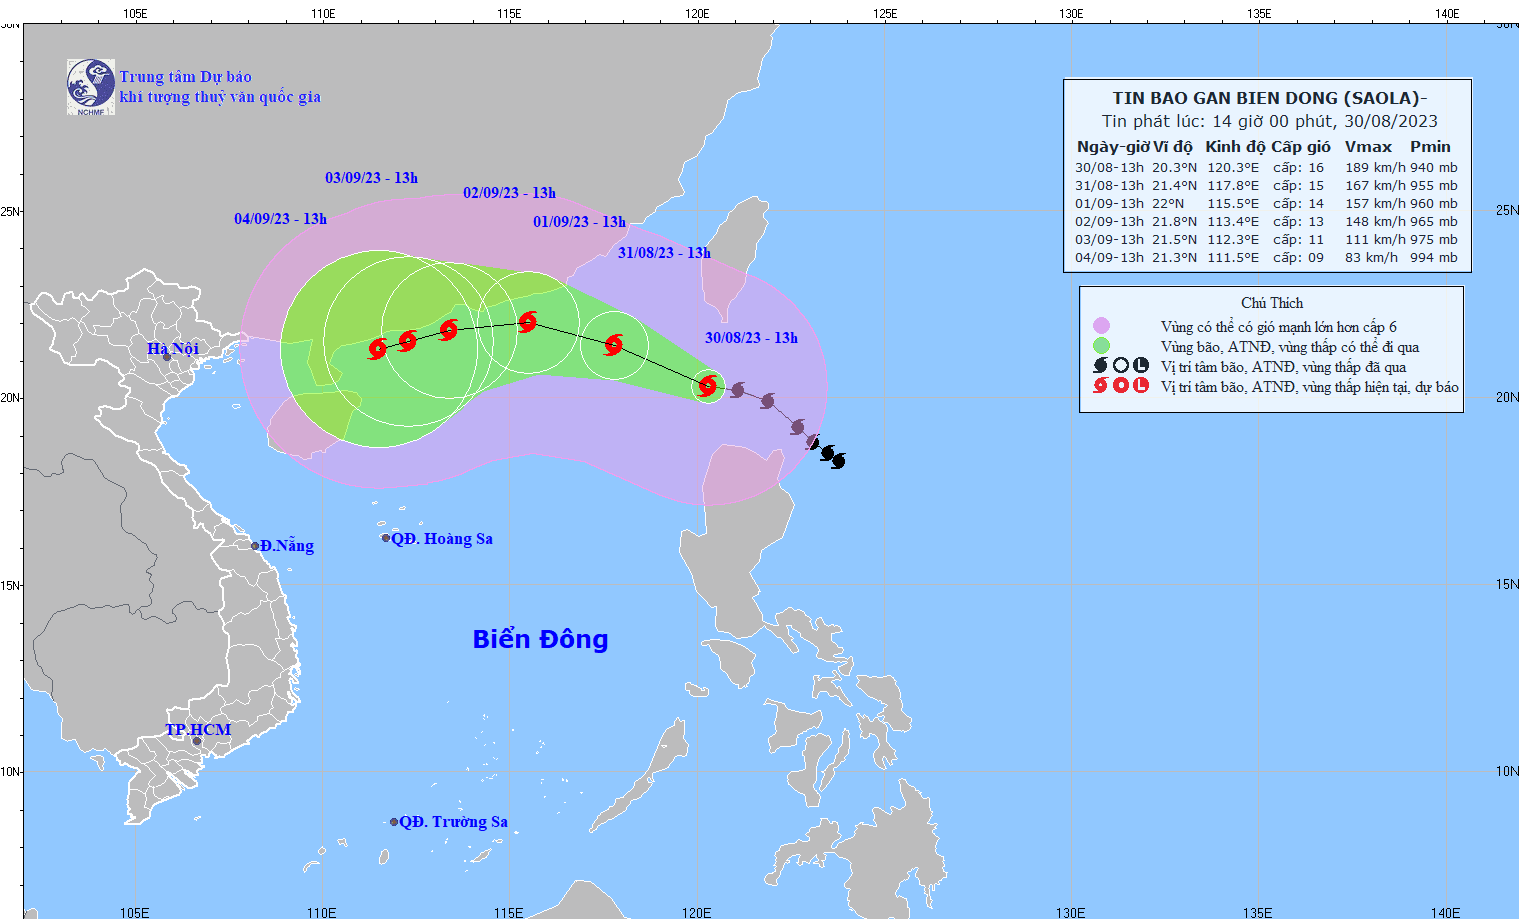1519x919 pixels.
Task: Click the TIN BAO GAN BIEN DONG (SAOLA) title
Action: 1270,98
